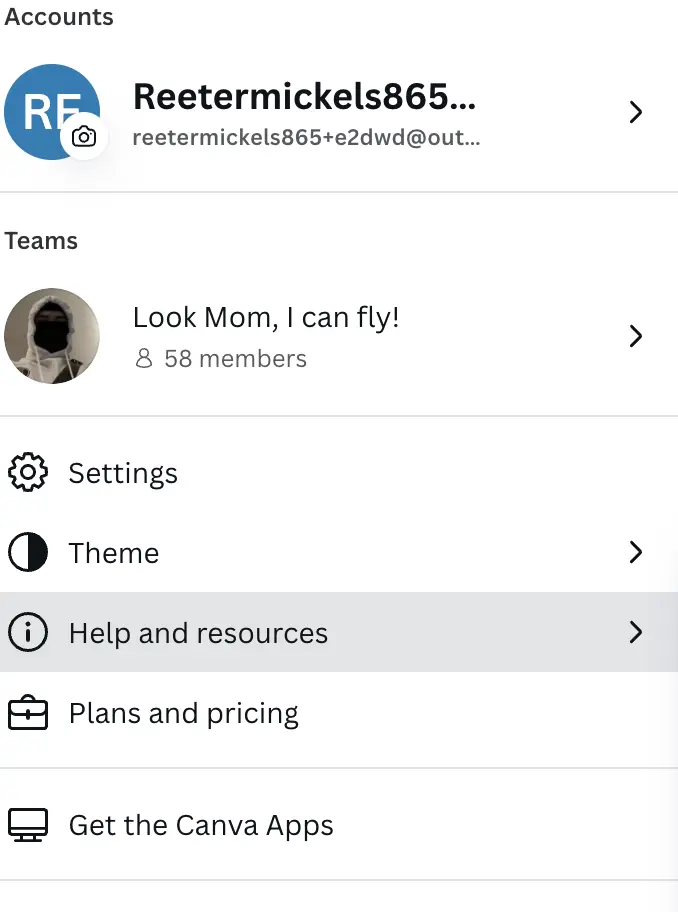Image resolution: width=678 pixels, height=912 pixels.
Task: Click the info icon for Help and resources
Action: click(x=28, y=632)
